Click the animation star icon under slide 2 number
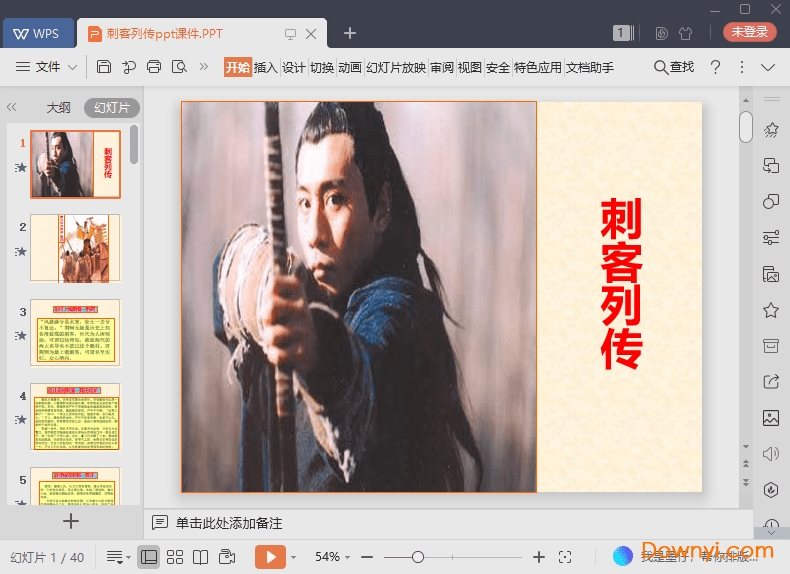Image resolution: width=790 pixels, height=574 pixels. [21, 251]
